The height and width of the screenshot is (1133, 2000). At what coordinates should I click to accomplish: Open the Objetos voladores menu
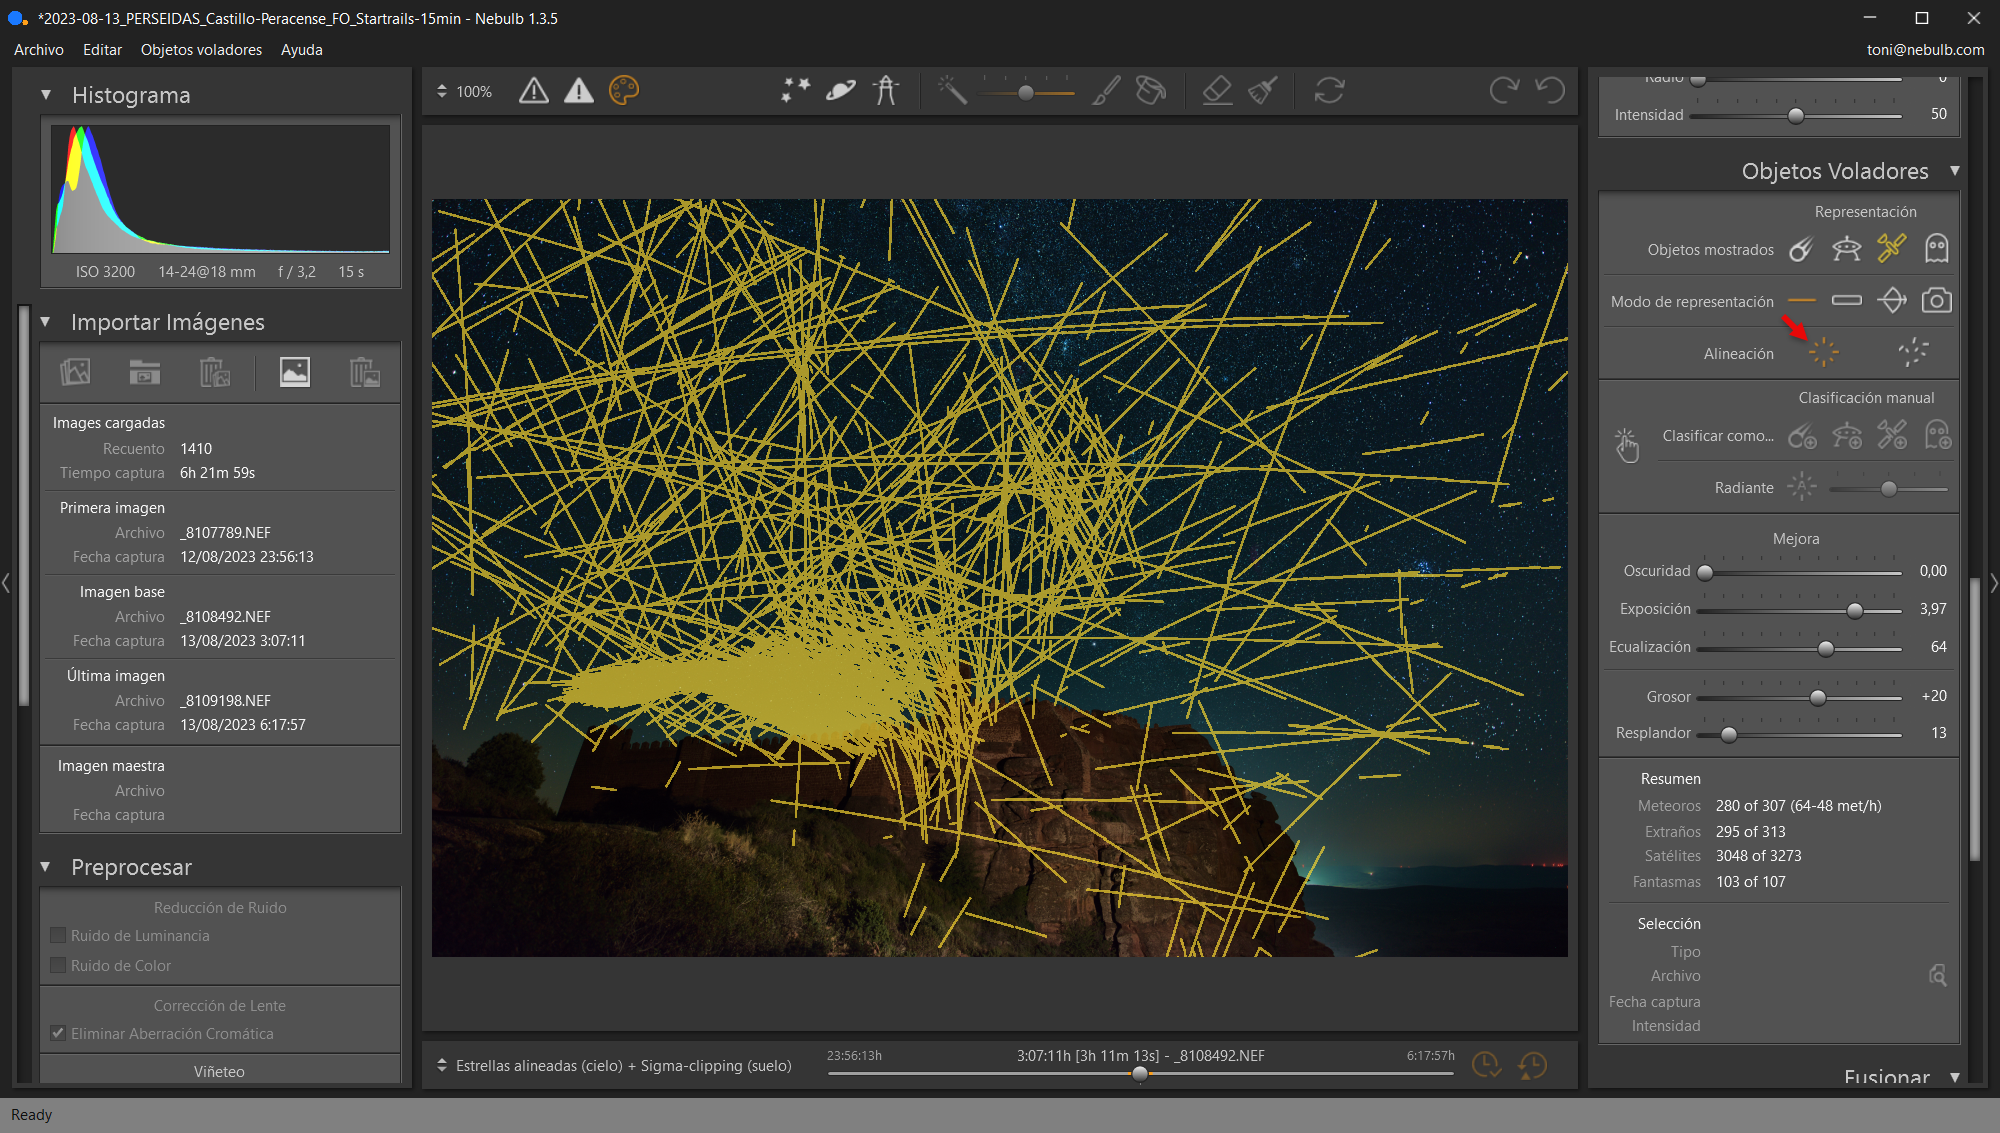tap(201, 50)
